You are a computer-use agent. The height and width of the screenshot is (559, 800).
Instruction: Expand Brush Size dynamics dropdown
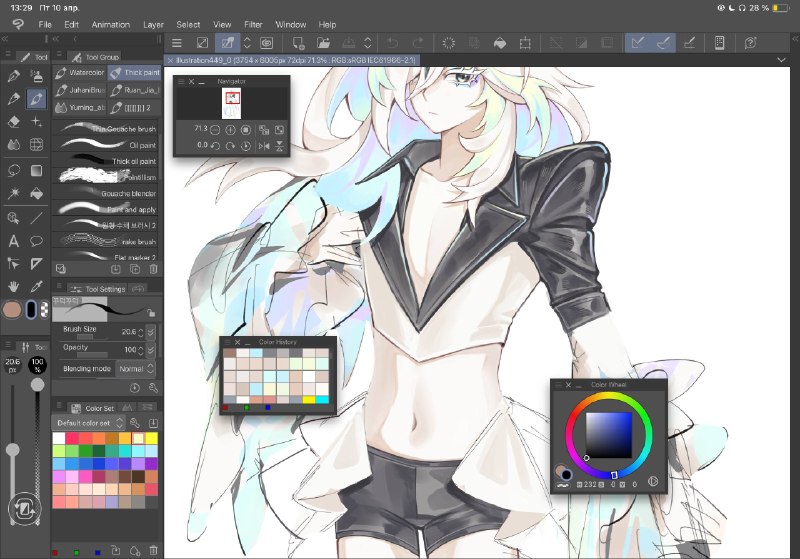pos(151,332)
